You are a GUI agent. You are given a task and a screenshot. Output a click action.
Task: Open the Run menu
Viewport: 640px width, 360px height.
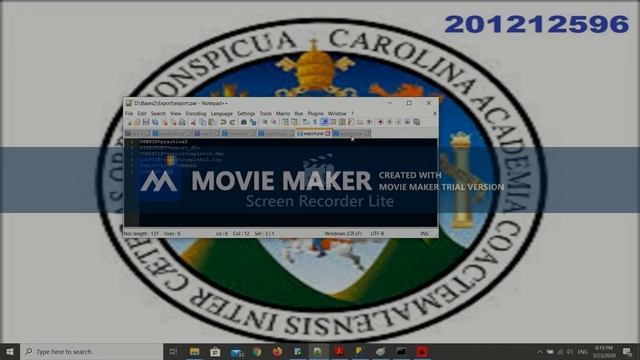pyautogui.click(x=299, y=113)
